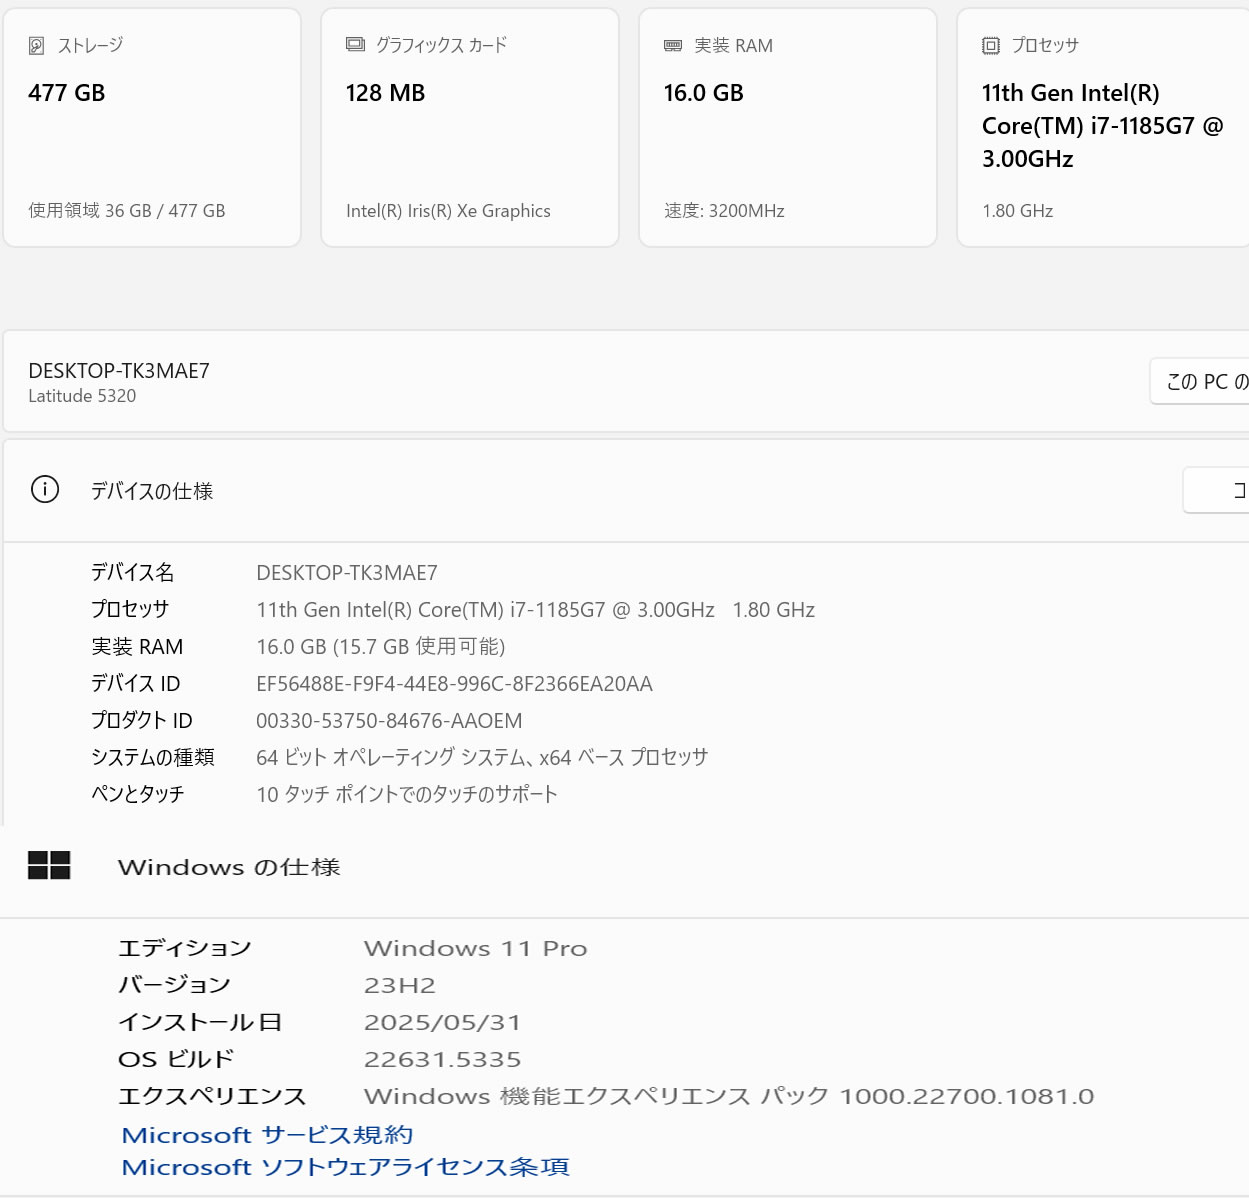Click the 1.80 GHz text in processor card
The height and width of the screenshot is (1198, 1249).
[1017, 211]
